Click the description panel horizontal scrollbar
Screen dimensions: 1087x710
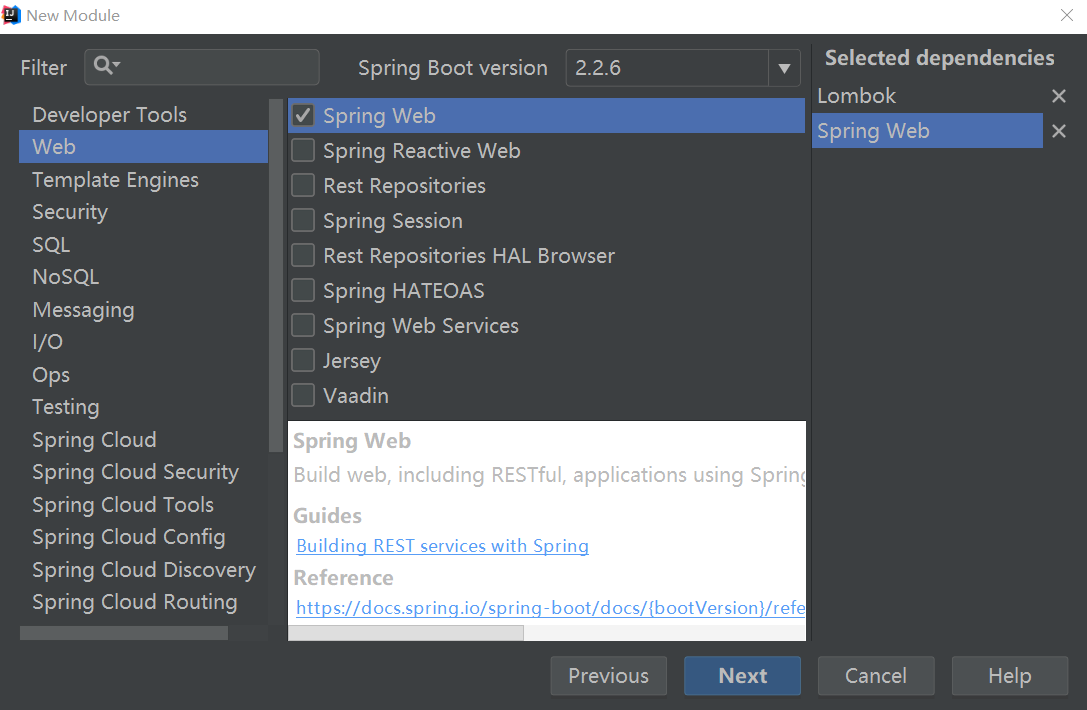click(406, 633)
